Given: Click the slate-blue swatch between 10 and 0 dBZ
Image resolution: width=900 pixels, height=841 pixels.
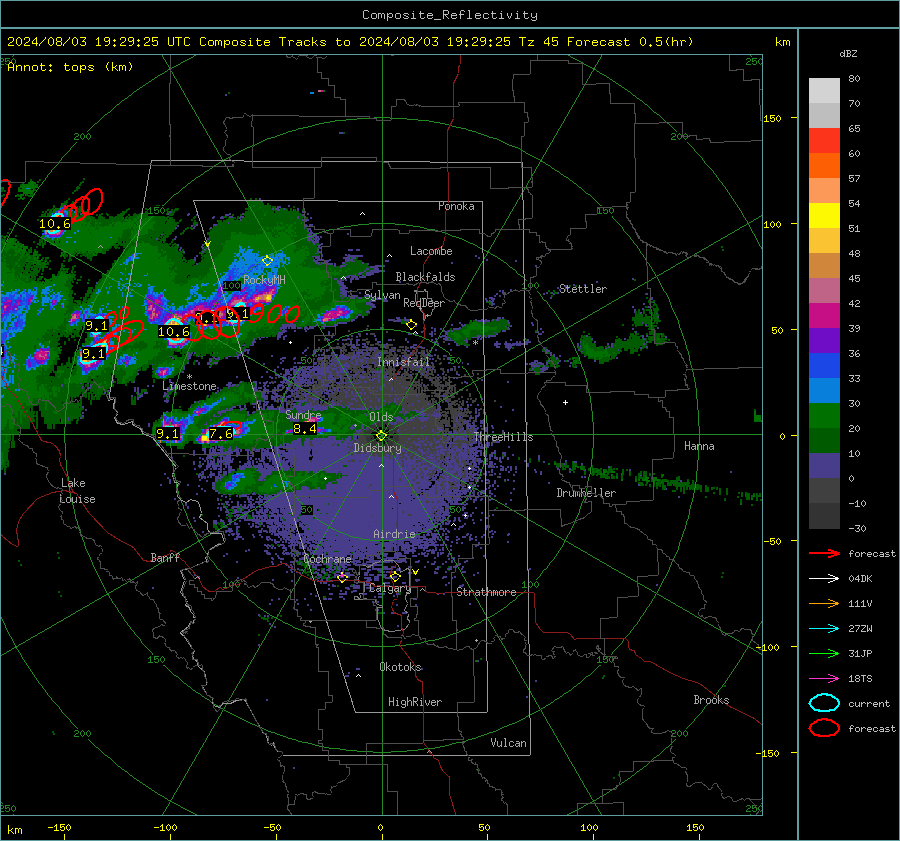Looking at the screenshot, I should click(x=824, y=466).
